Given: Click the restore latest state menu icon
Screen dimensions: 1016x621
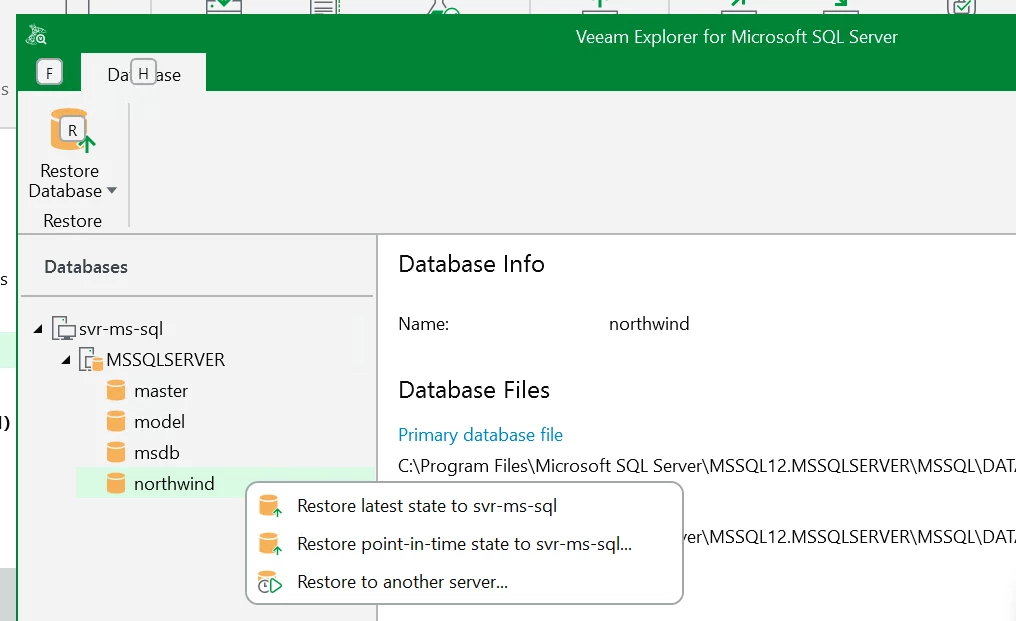Looking at the screenshot, I should pyautogui.click(x=270, y=506).
